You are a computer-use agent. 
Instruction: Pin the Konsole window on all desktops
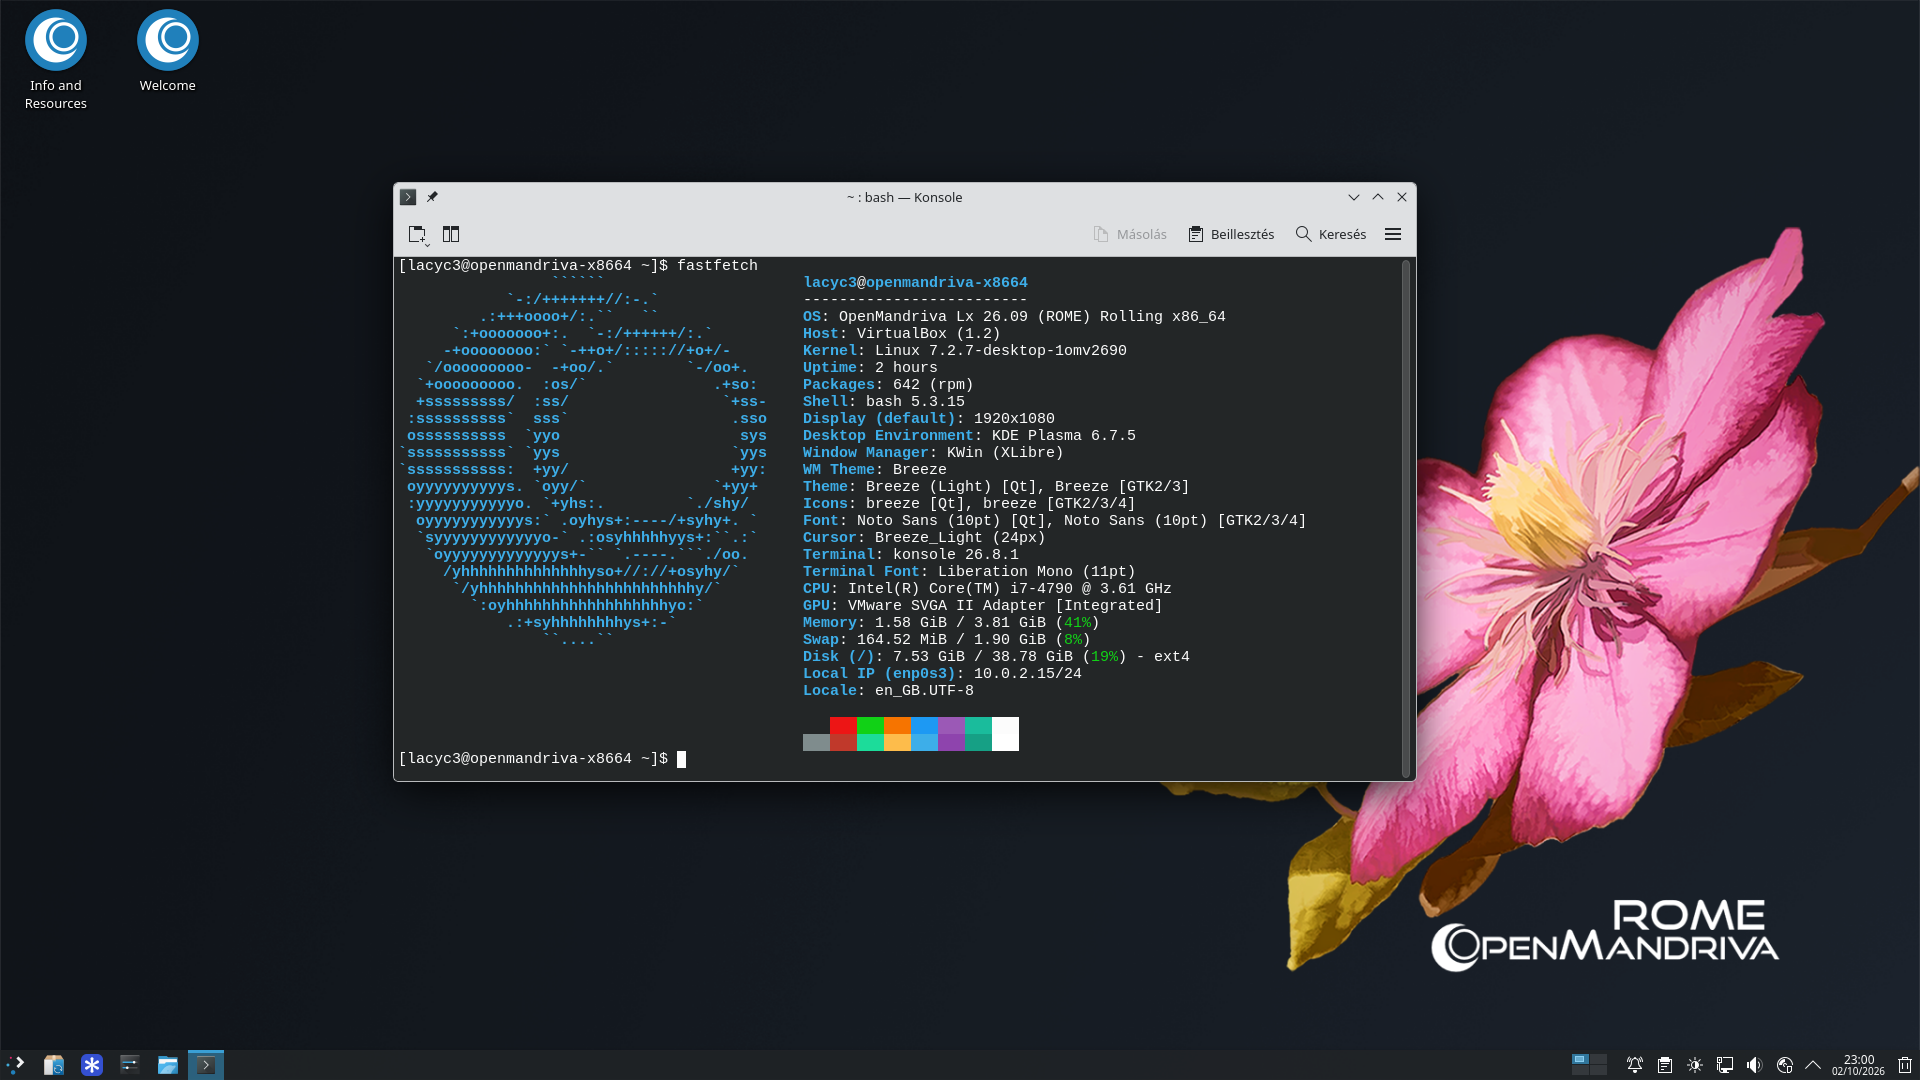(432, 197)
